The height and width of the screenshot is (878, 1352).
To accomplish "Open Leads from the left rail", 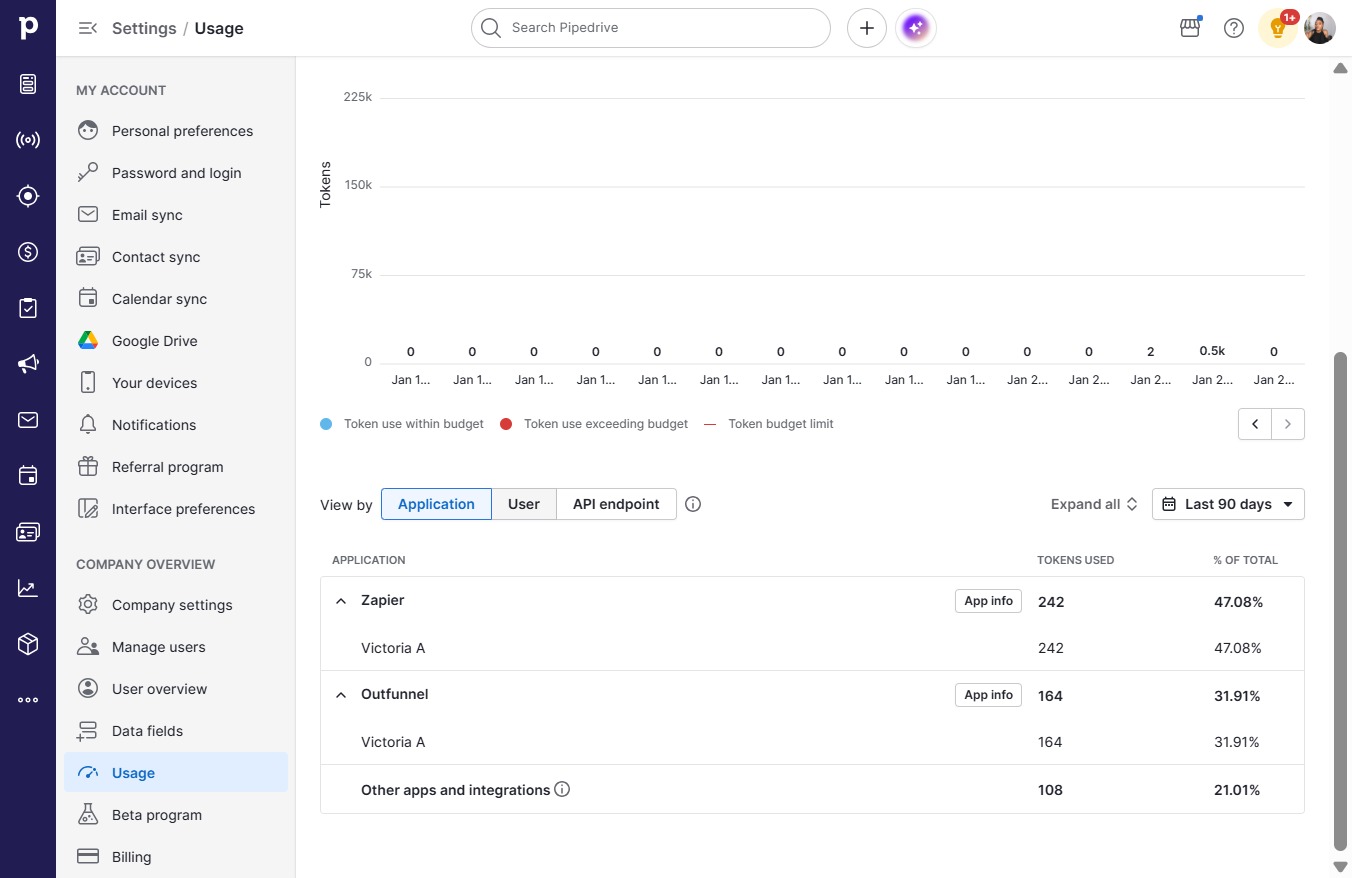I will coord(28,84).
